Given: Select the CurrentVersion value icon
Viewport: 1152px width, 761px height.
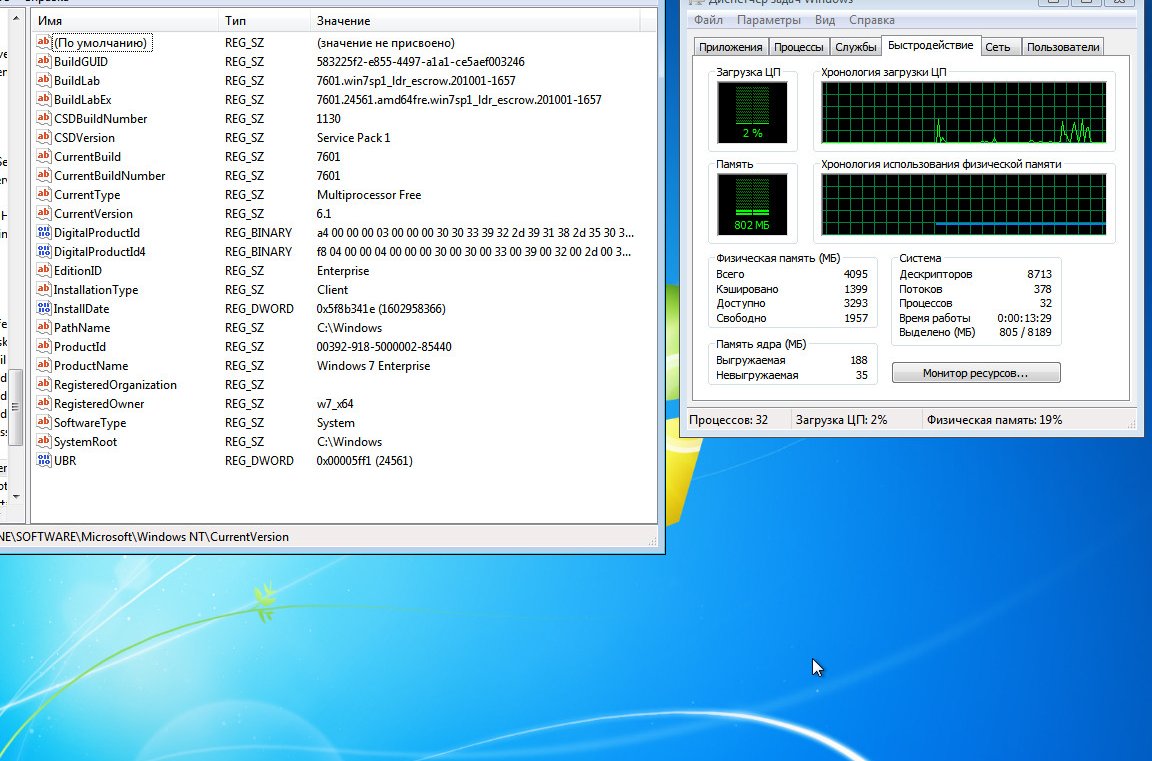Looking at the screenshot, I should coord(43,214).
